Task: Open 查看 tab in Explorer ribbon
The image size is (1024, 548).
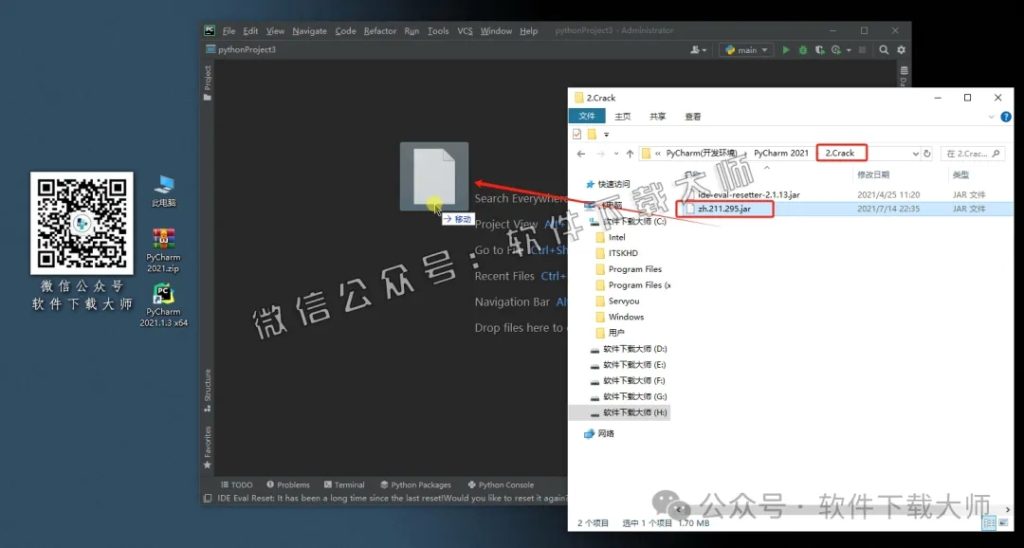Action: pos(693,116)
